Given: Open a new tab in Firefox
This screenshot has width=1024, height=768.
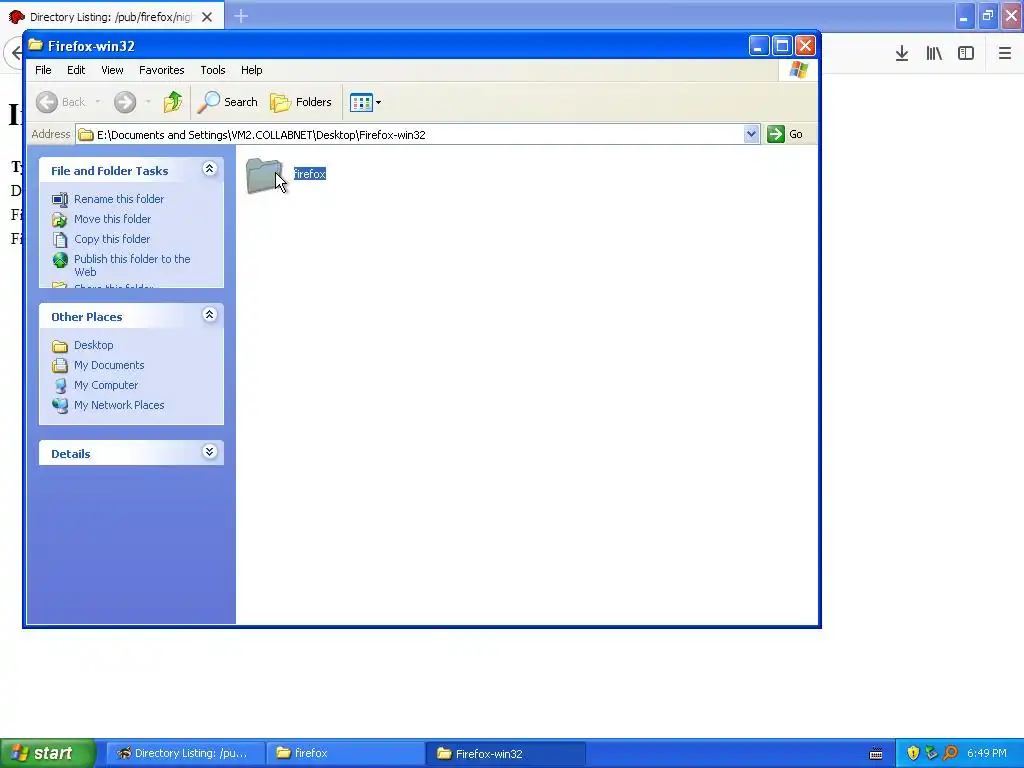Looking at the screenshot, I should coord(241,16).
